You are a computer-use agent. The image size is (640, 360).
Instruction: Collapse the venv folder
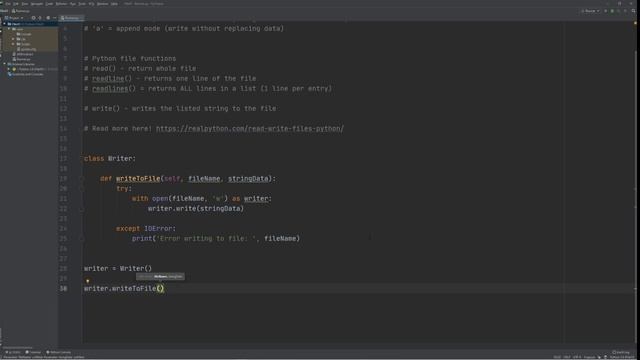(9, 29)
